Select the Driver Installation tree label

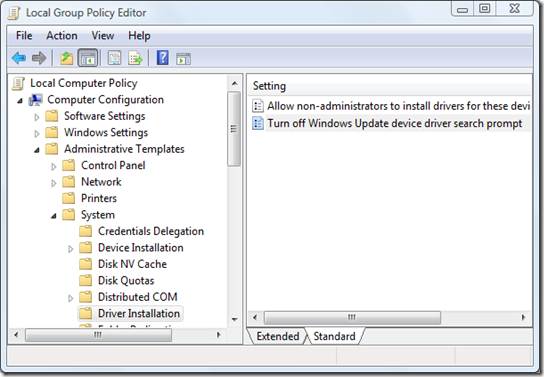point(139,314)
